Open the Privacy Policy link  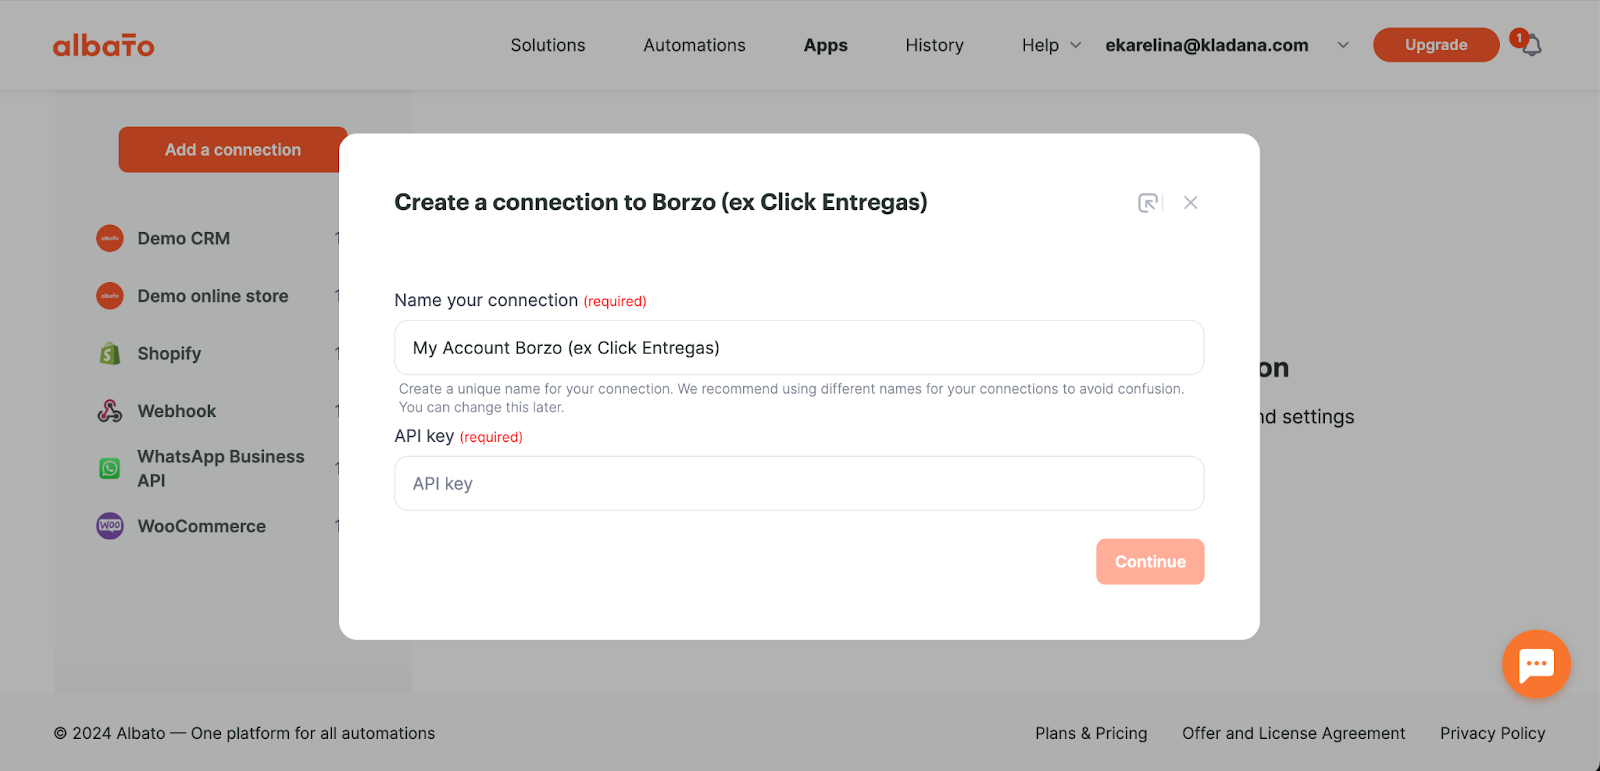click(x=1492, y=733)
